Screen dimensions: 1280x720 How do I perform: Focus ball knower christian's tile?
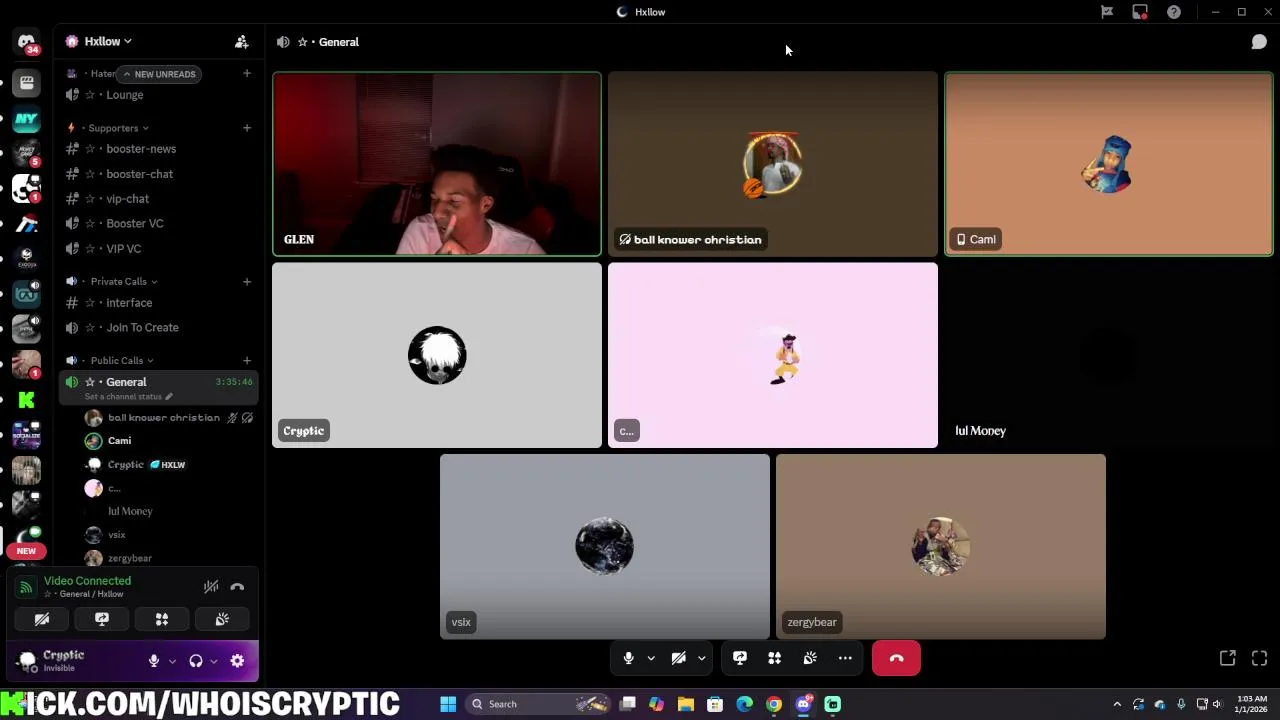pyautogui.click(x=773, y=164)
